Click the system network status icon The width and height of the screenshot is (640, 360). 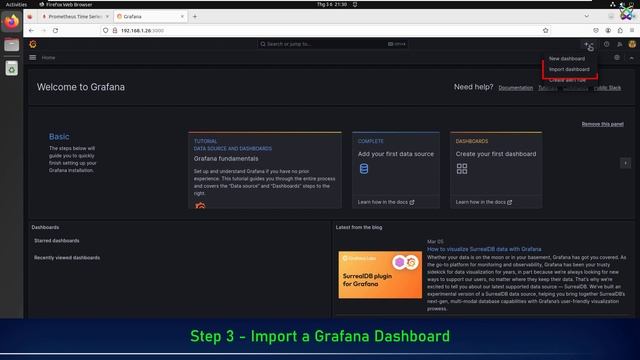(612, 4)
